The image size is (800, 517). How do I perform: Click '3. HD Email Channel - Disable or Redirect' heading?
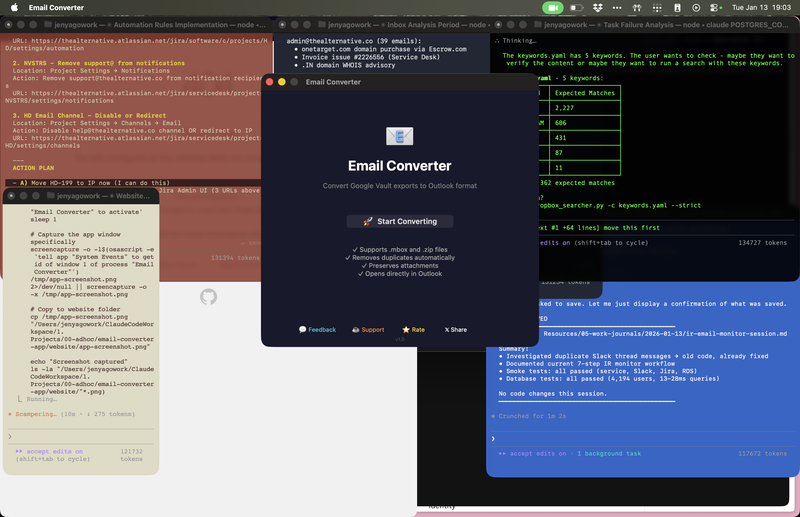coord(89,115)
